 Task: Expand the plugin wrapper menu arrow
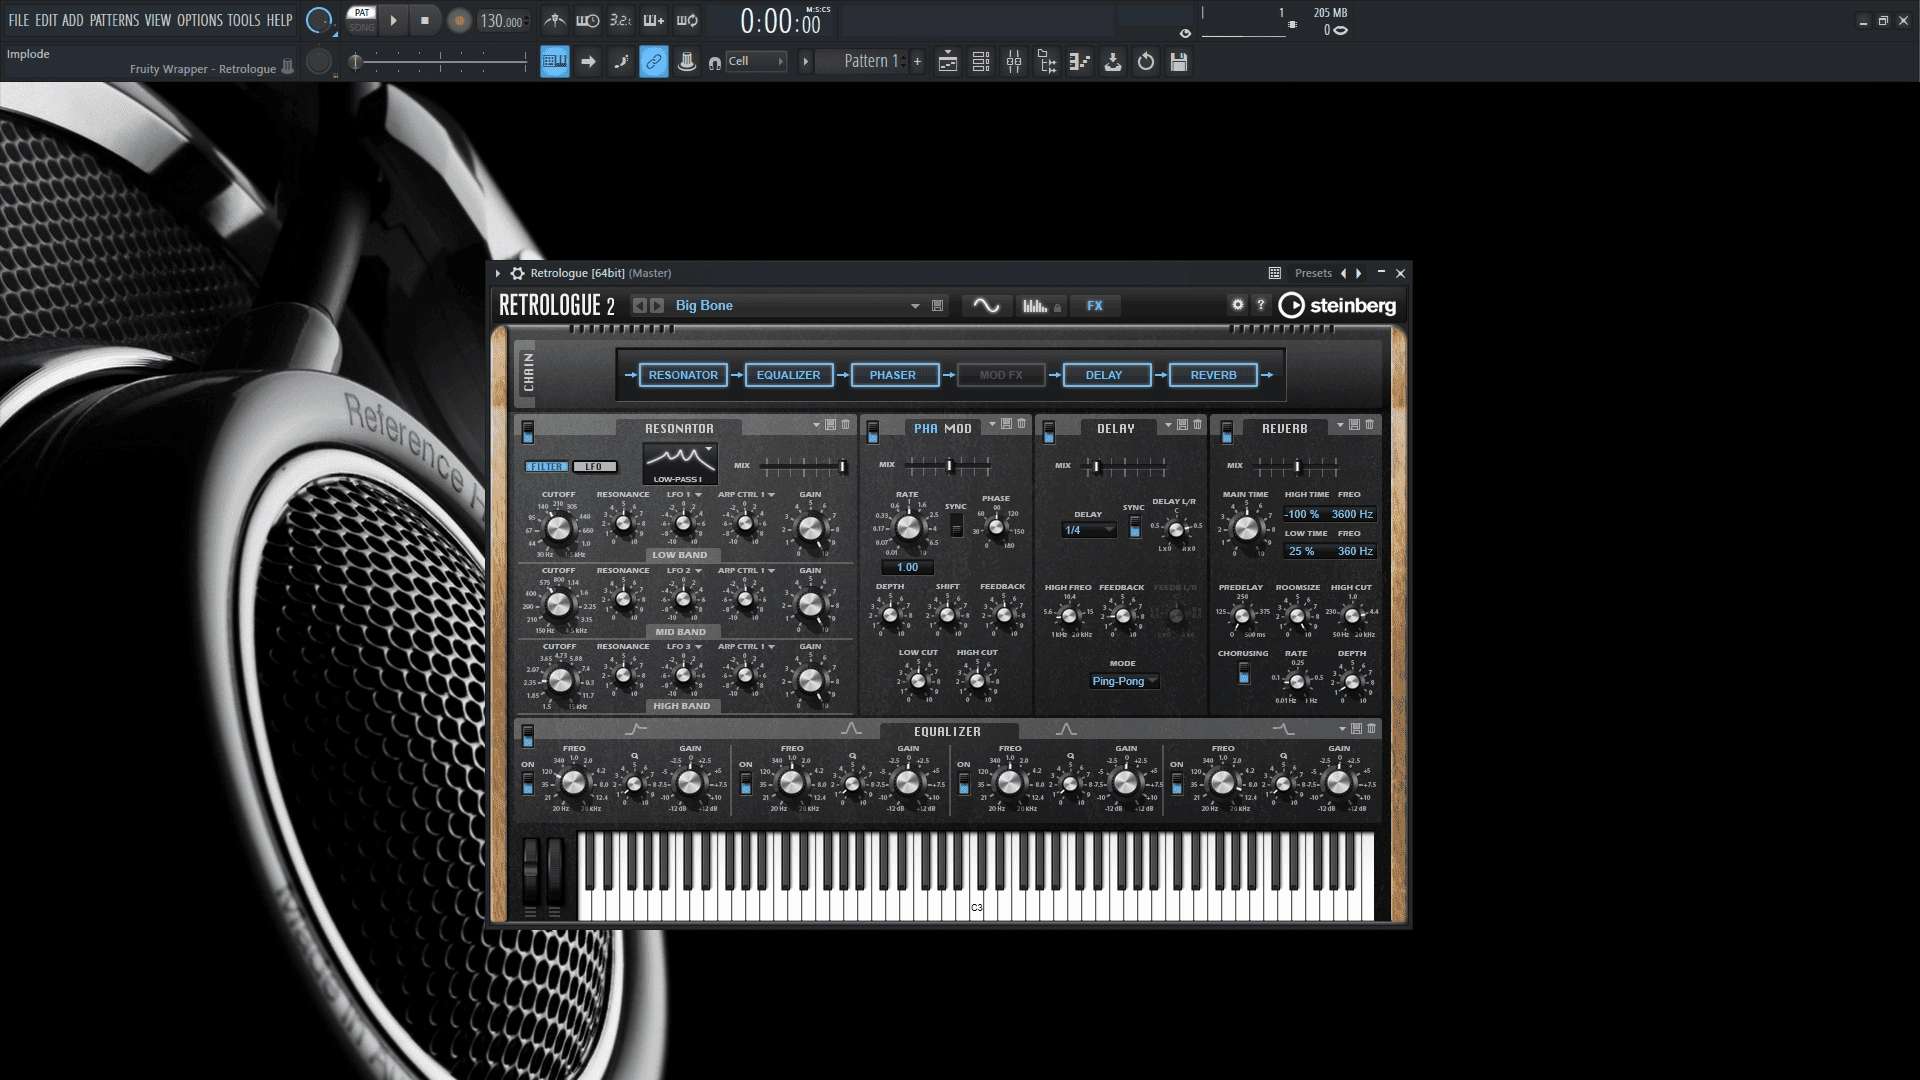point(498,273)
